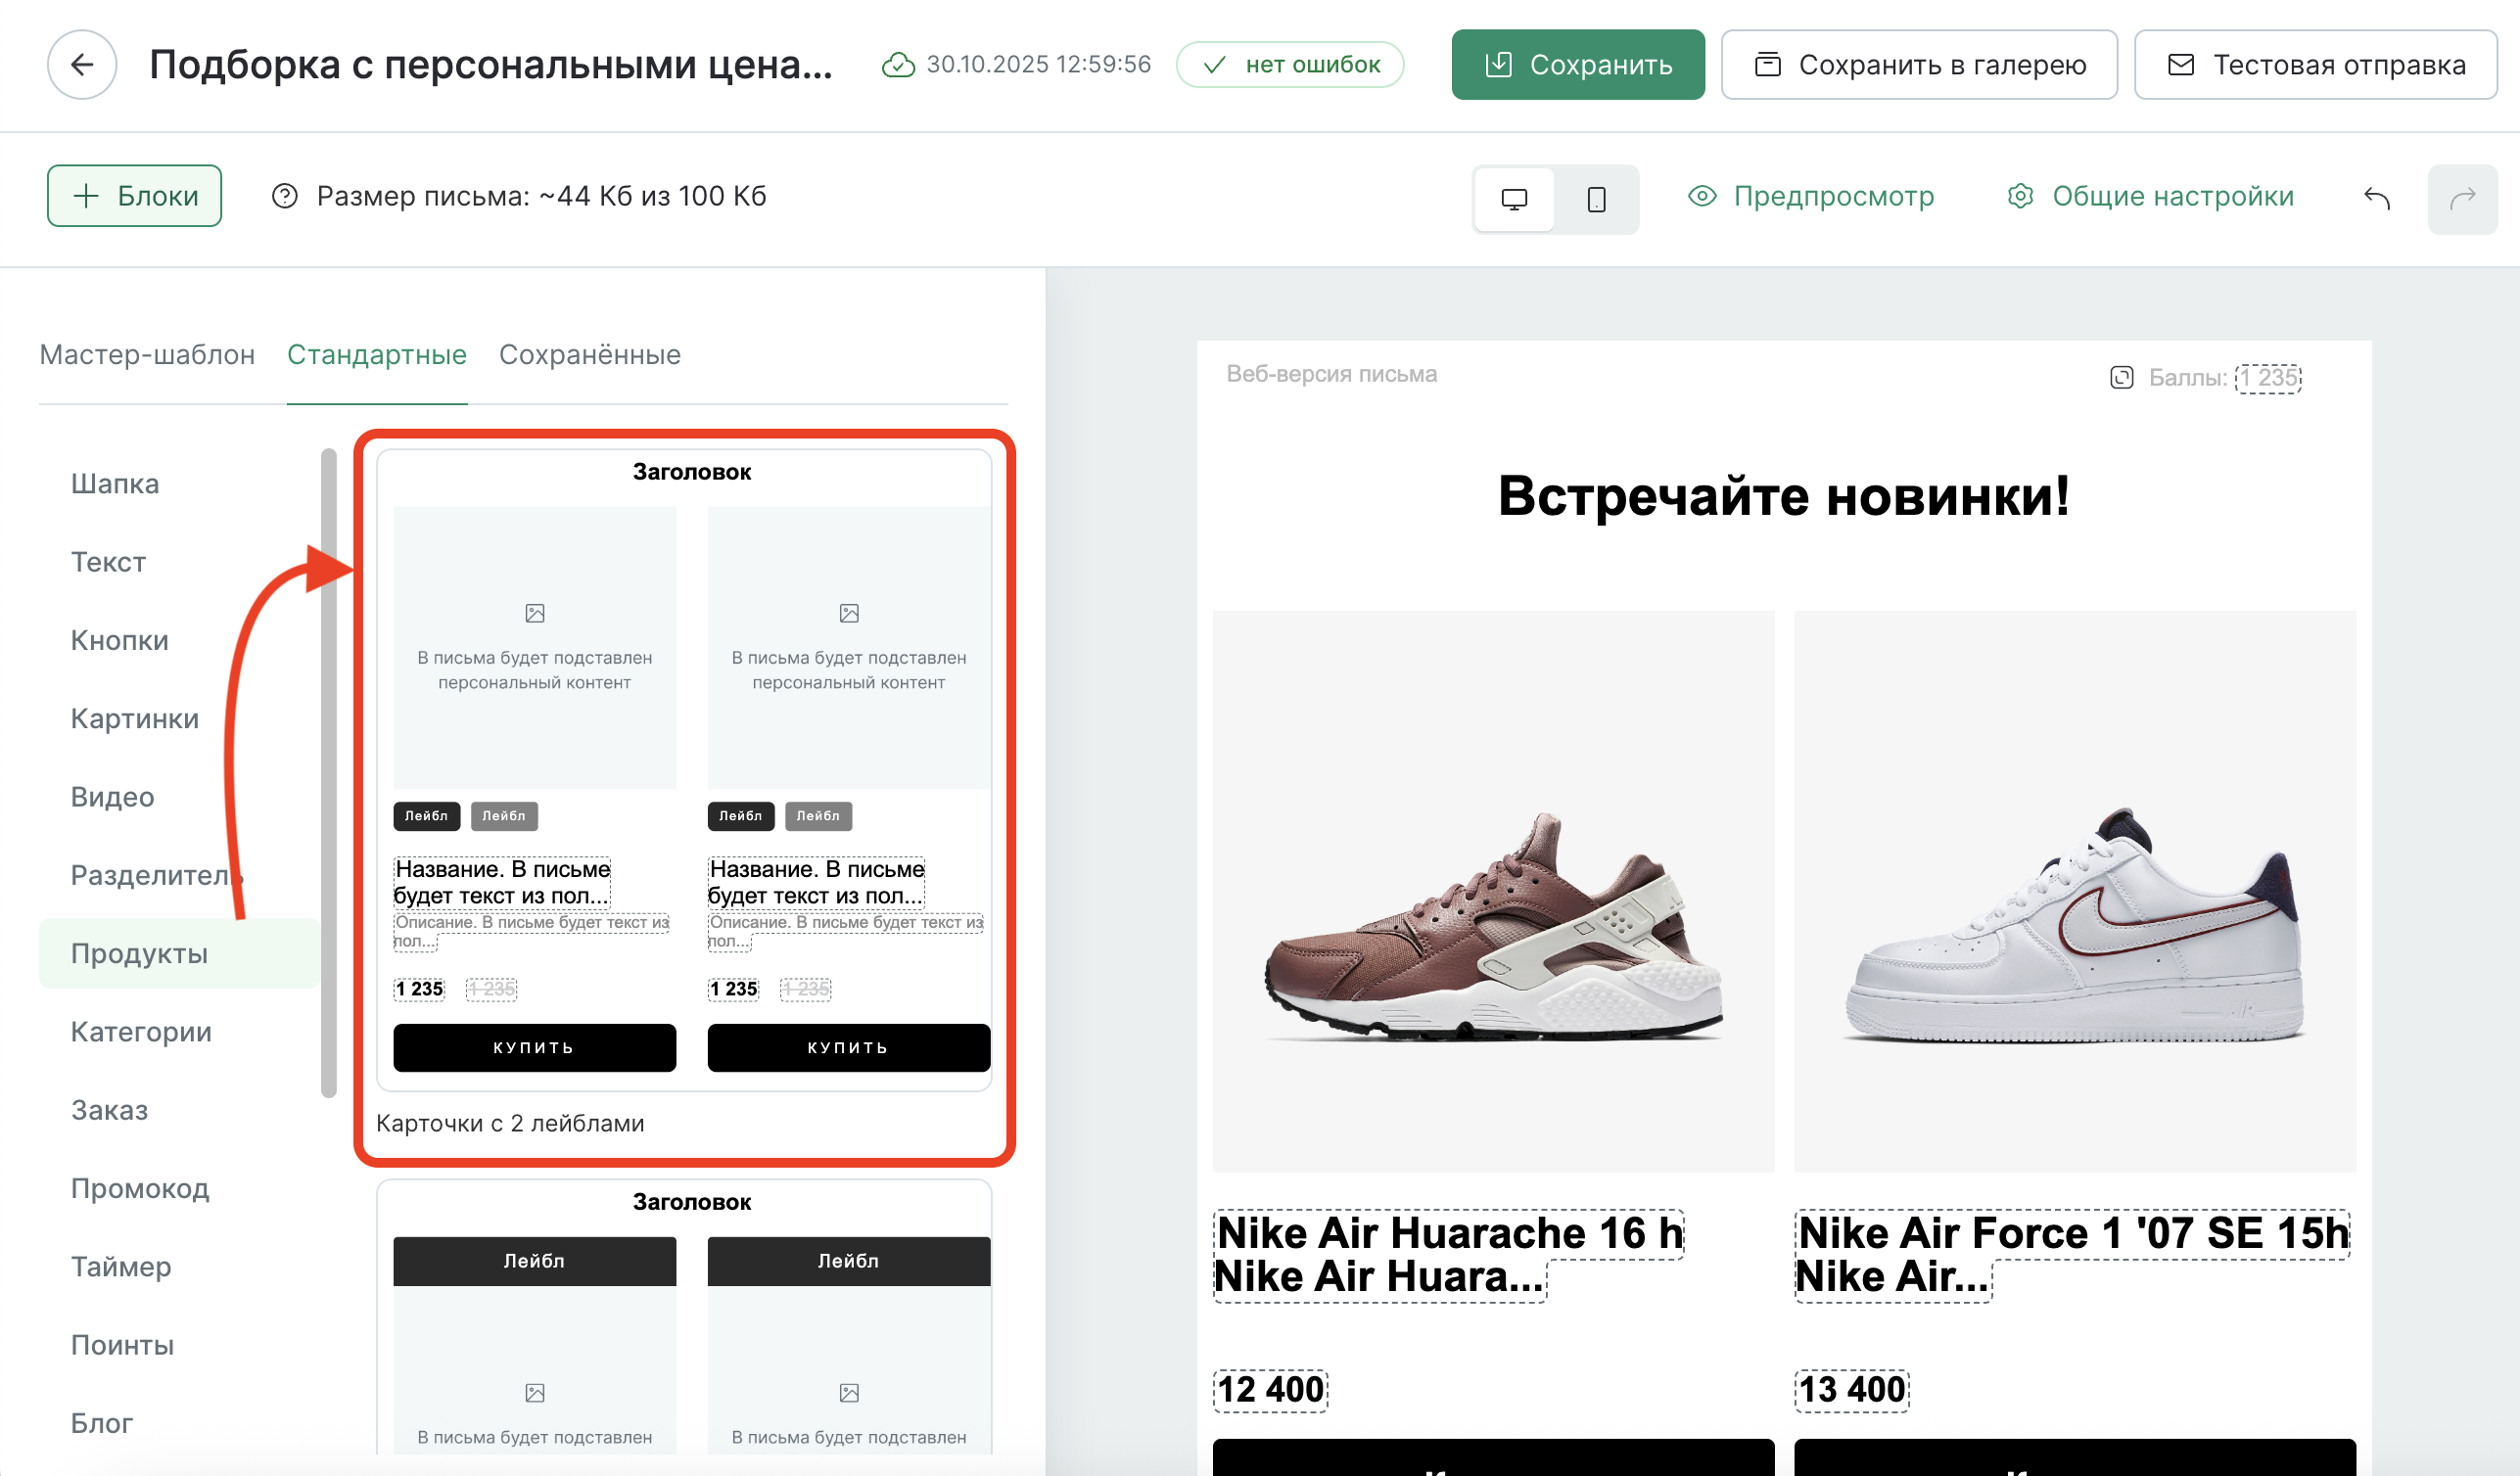The image size is (2520, 1476).
Task: Expand the Промокод block section
Action: click(x=139, y=1189)
